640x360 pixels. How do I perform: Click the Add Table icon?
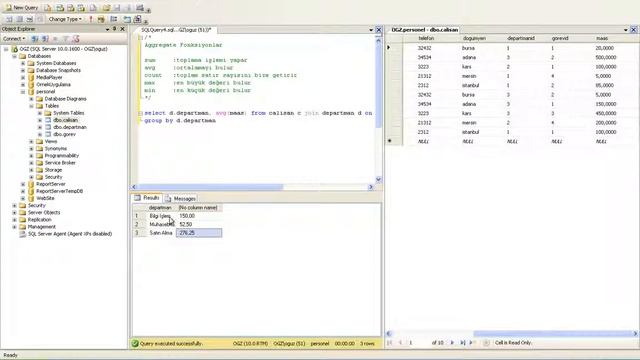pos(127,19)
